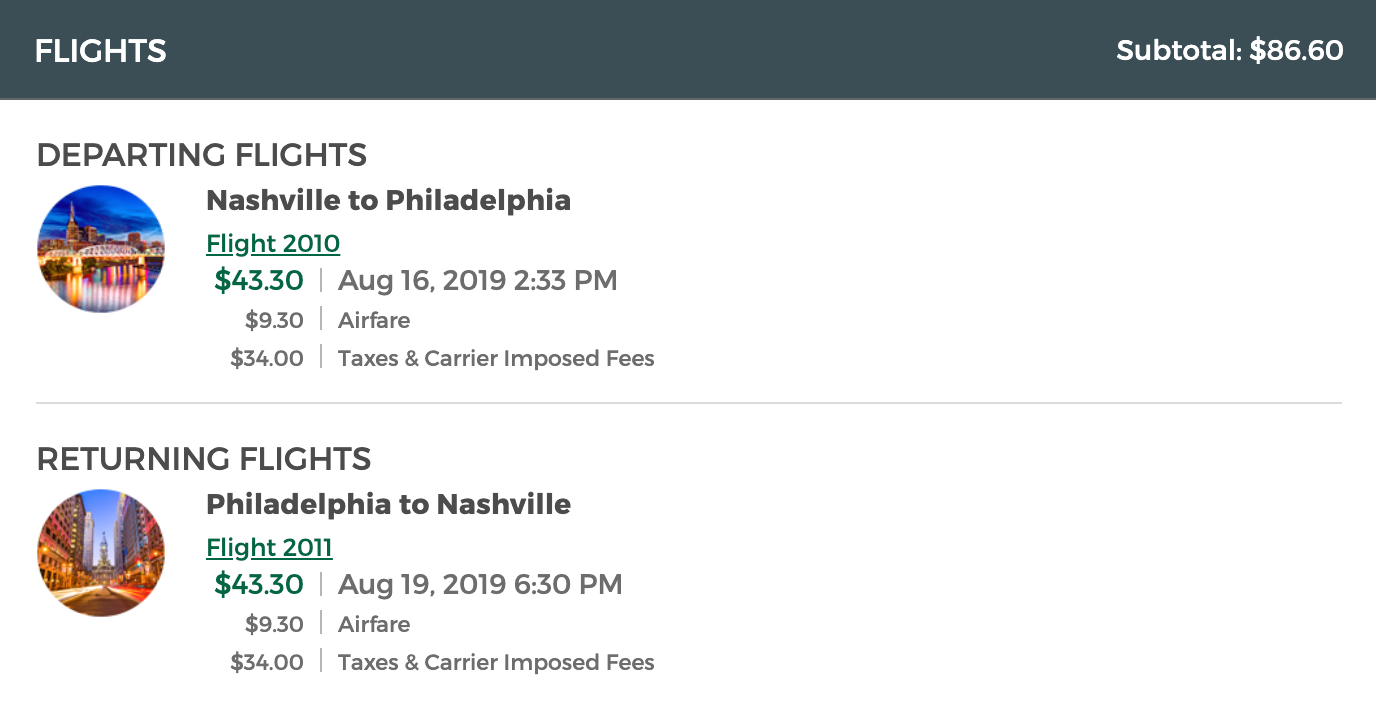Click the Nashville to Philadelphia route title
Viewport: 1376px width, 710px height.
tap(388, 200)
